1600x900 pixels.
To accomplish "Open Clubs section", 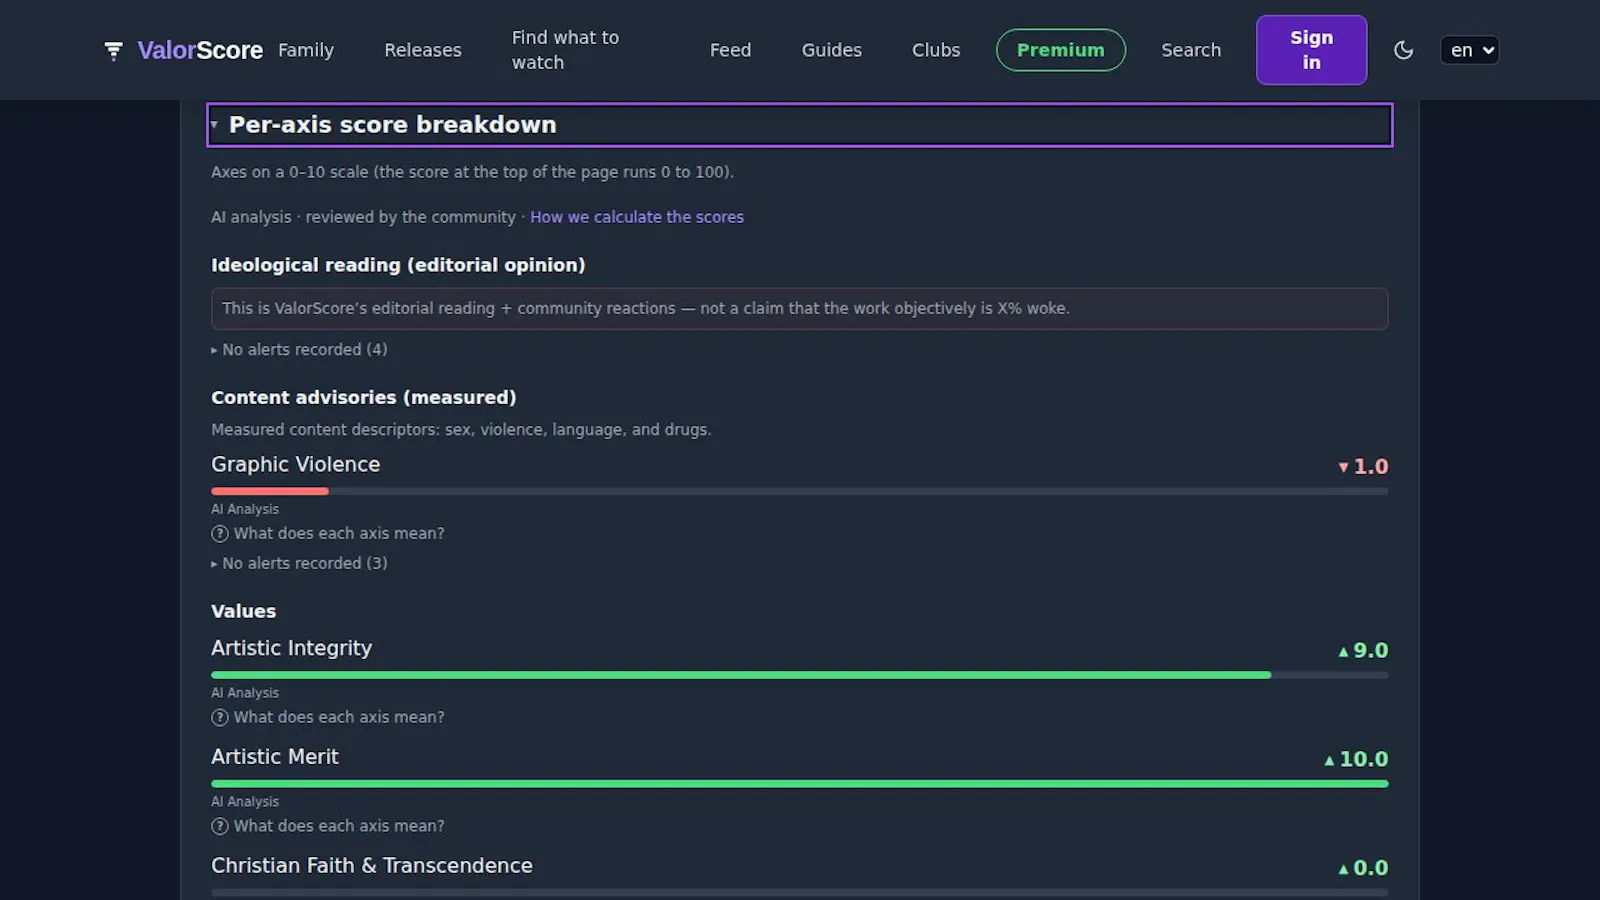I will point(936,50).
